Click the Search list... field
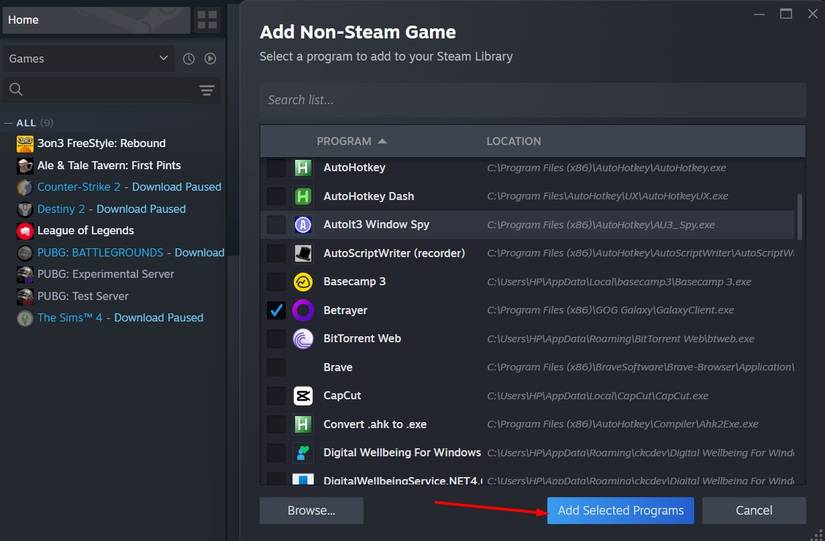This screenshot has height=541, width=825. (532, 100)
